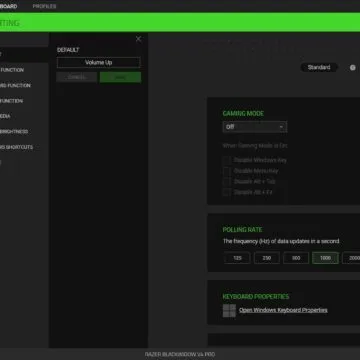The width and height of the screenshot is (360, 360).
Task: Click the Cancel button
Action: pyautogui.click(x=77, y=77)
